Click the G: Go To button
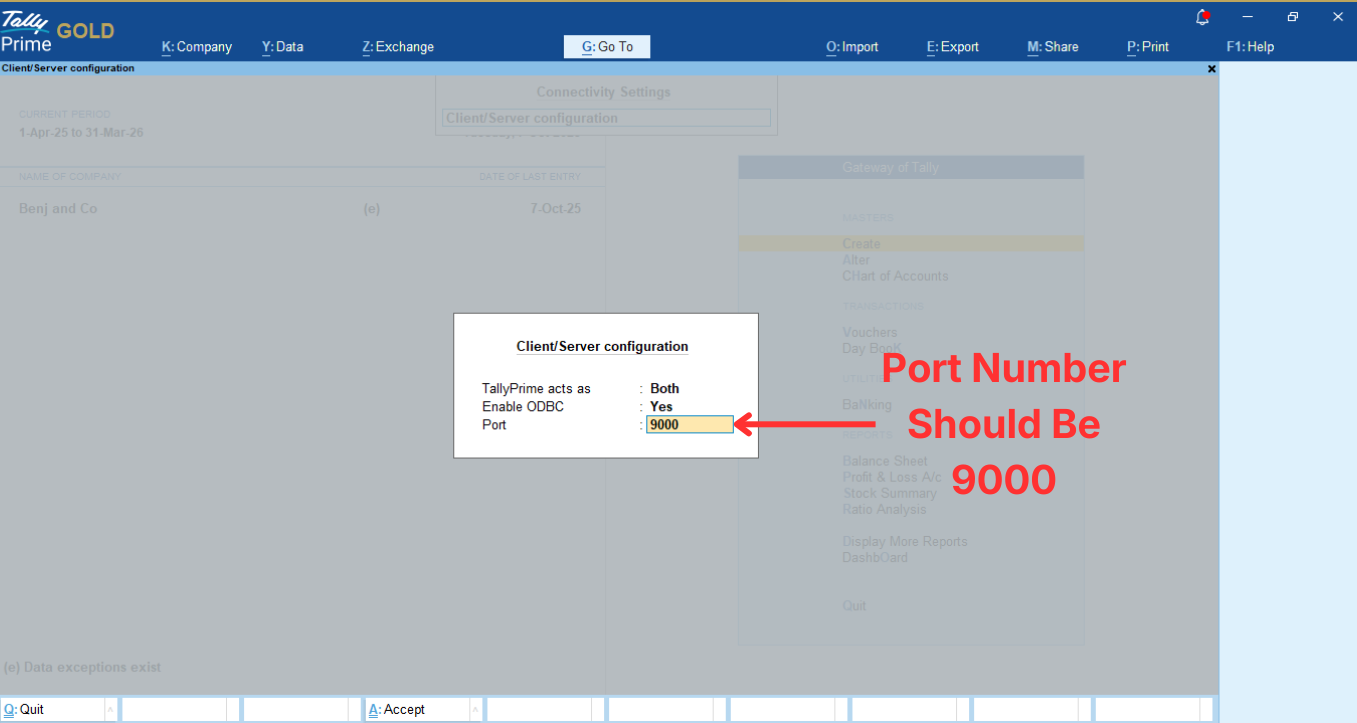The width and height of the screenshot is (1357, 723). click(607, 47)
